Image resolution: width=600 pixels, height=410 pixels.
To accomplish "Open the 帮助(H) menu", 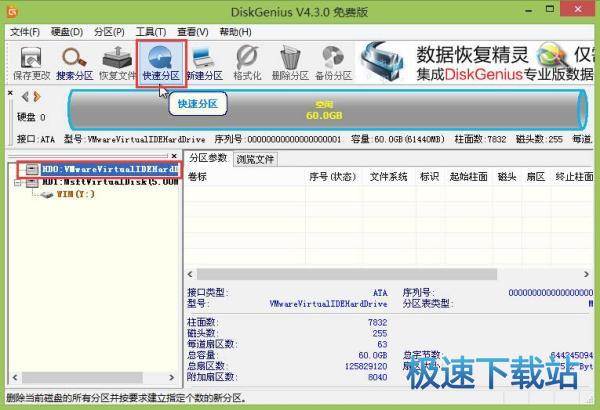I will click(235, 32).
